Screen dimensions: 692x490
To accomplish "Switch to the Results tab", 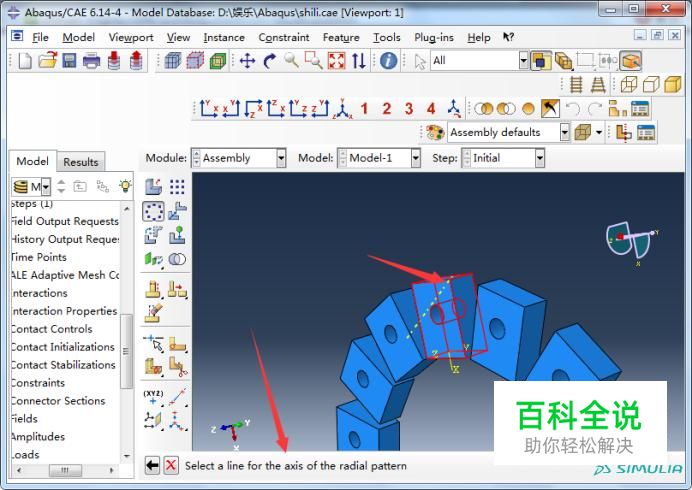I will (x=81, y=162).
